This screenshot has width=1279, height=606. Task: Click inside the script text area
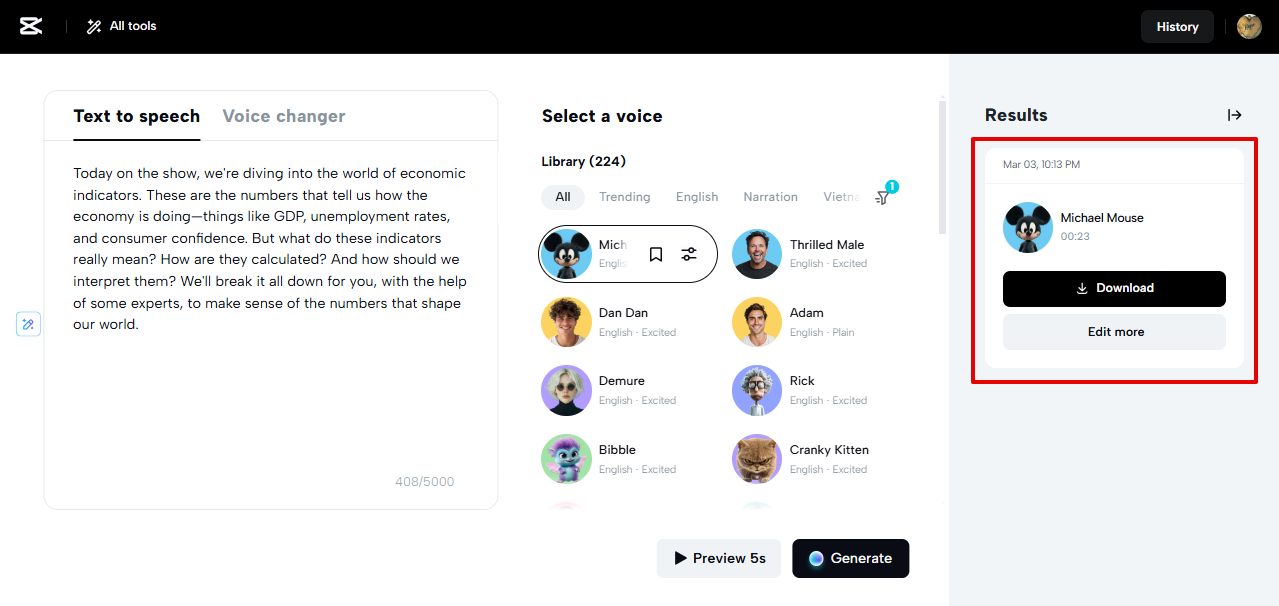coord(270,400)
